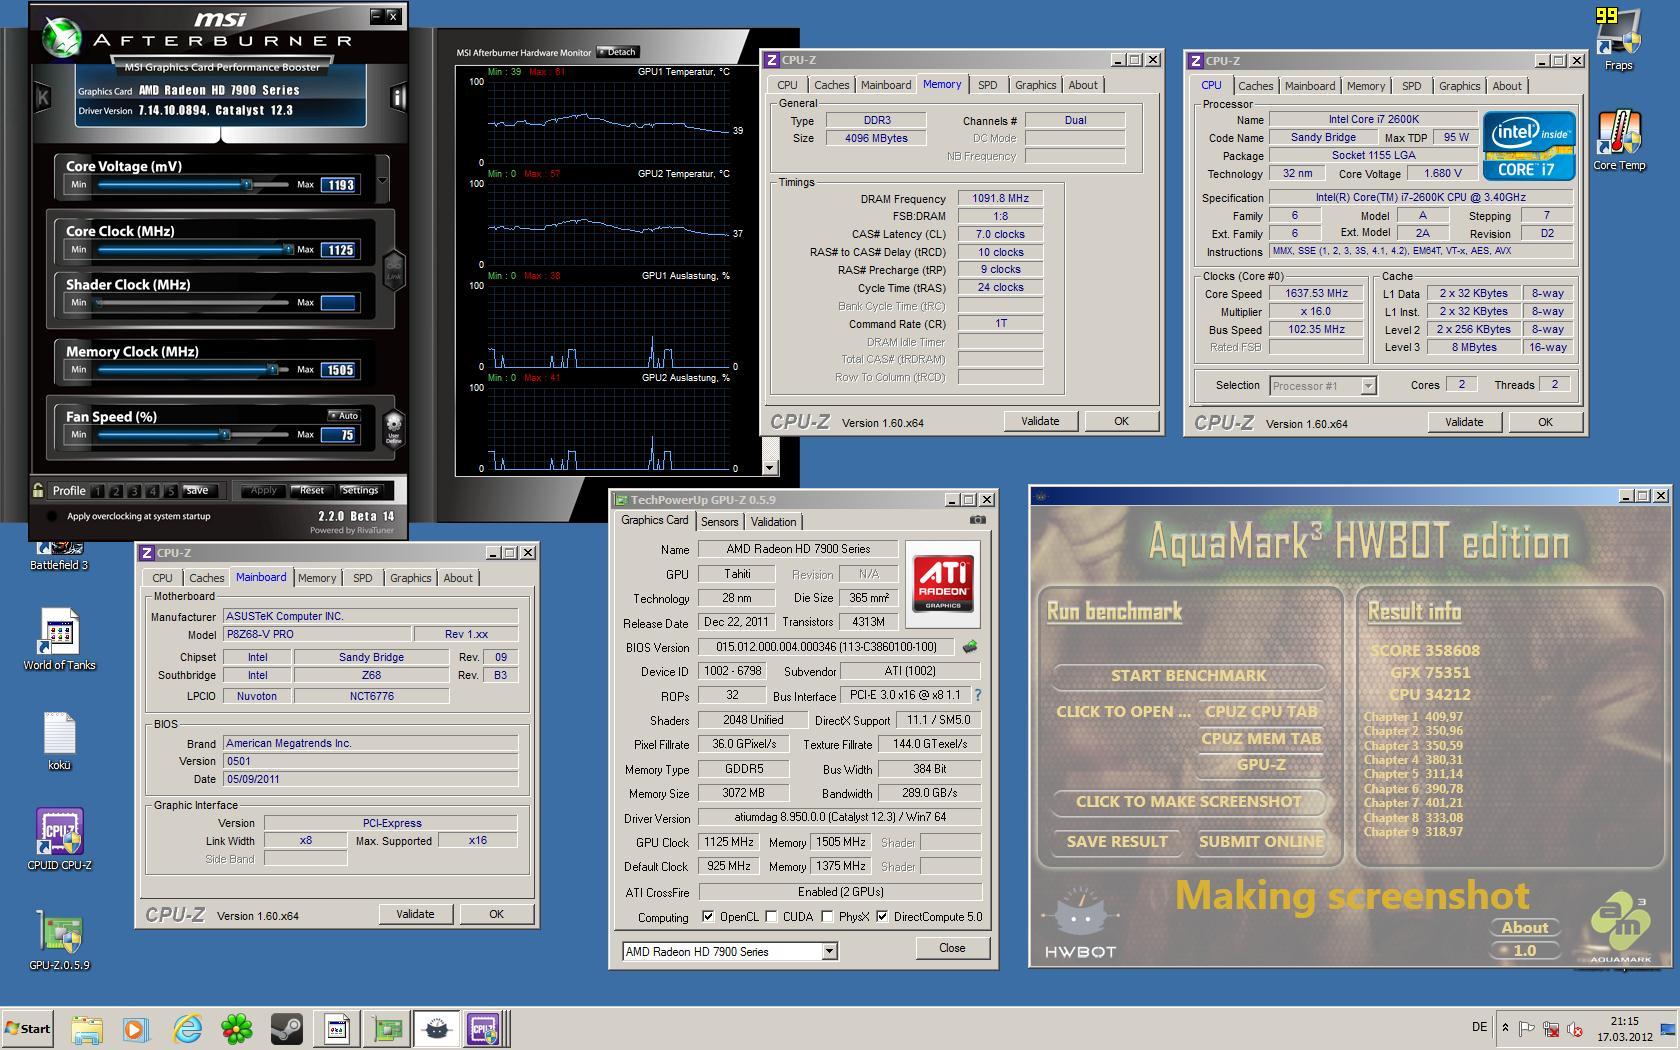Open the Caches tab in the CPU-Z mainboard window
This screenshot has height=1050, width=1680.
(x=206, y=578)
